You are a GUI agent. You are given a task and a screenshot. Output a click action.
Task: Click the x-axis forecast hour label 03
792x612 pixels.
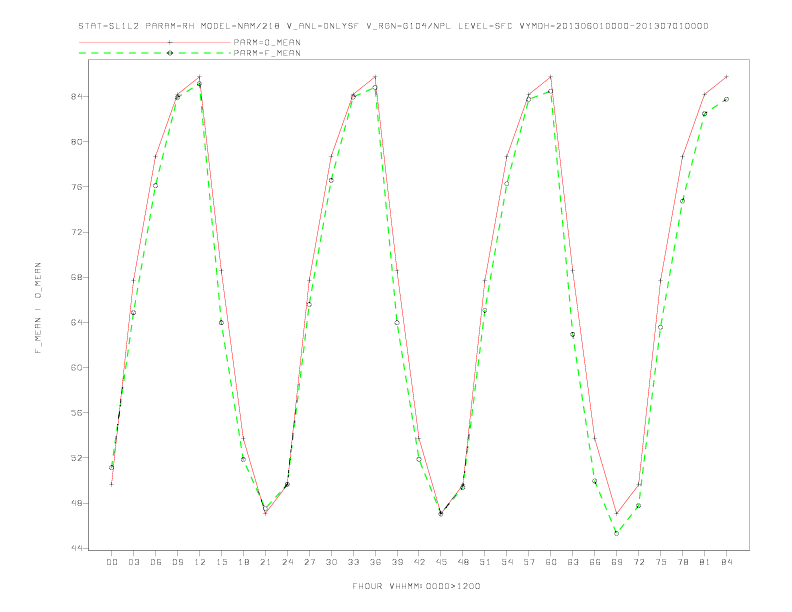tap(133, 562)
